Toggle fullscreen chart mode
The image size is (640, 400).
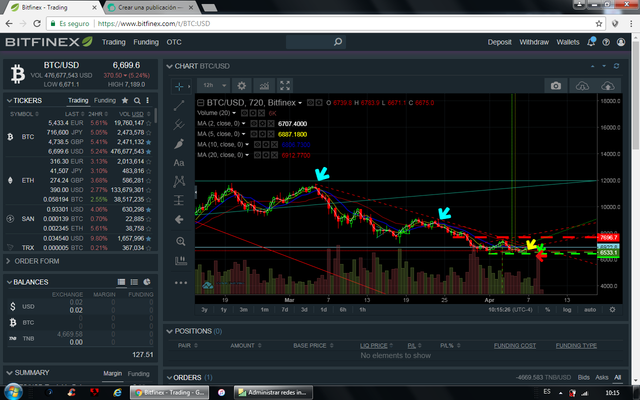point(285,86)
